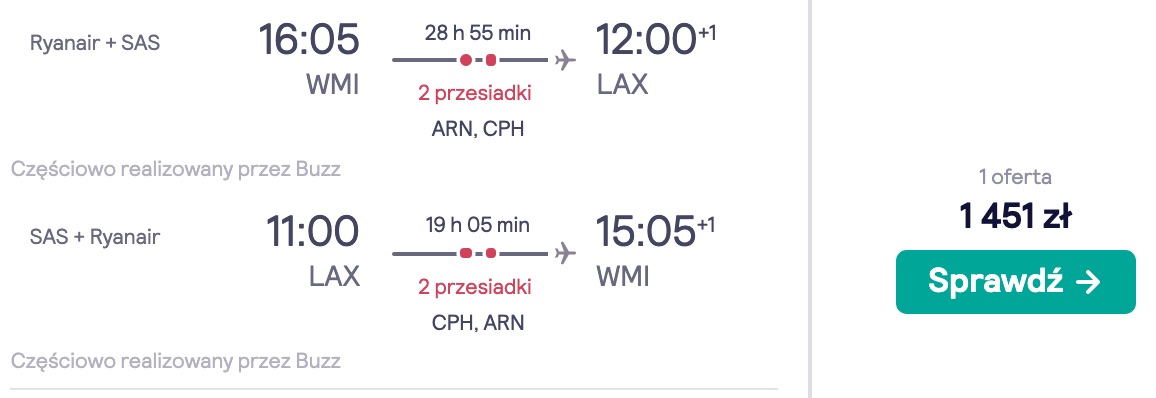Click the 28 h 55 min duration

tap(478, 32)
